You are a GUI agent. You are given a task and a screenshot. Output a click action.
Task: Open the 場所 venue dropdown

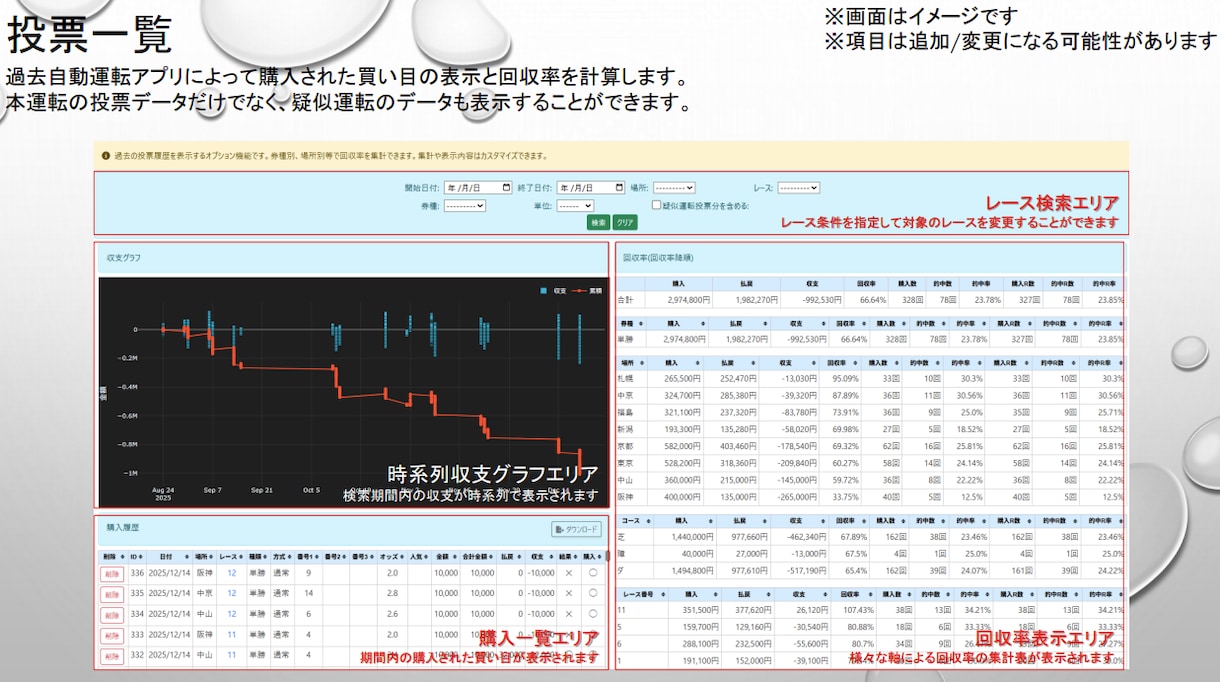674,187
